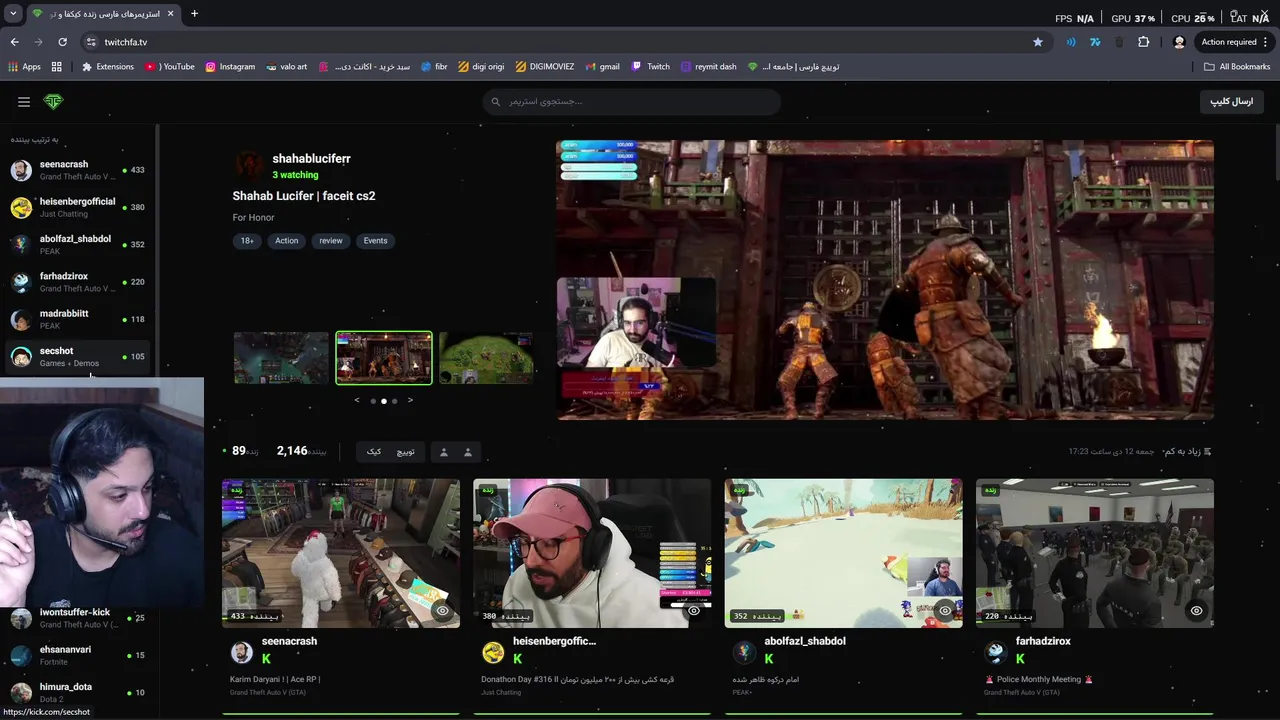Open the Apps bookmarks shortcut
Image resolution: width=1280 pixels, height=720 pixels.
(25, 67)
